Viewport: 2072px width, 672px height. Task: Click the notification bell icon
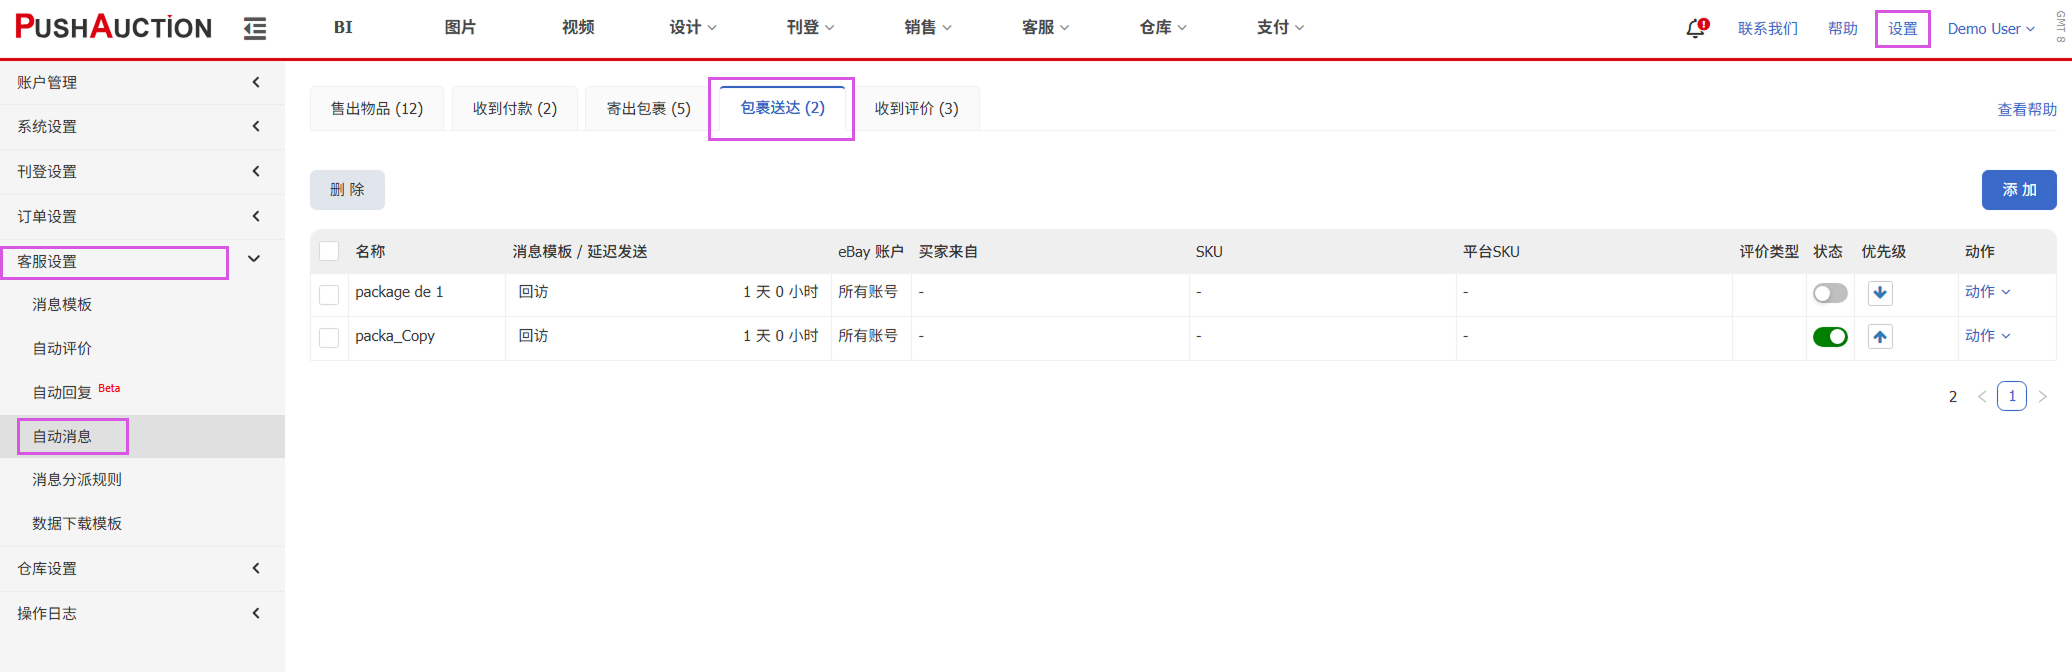[1695, 29]
